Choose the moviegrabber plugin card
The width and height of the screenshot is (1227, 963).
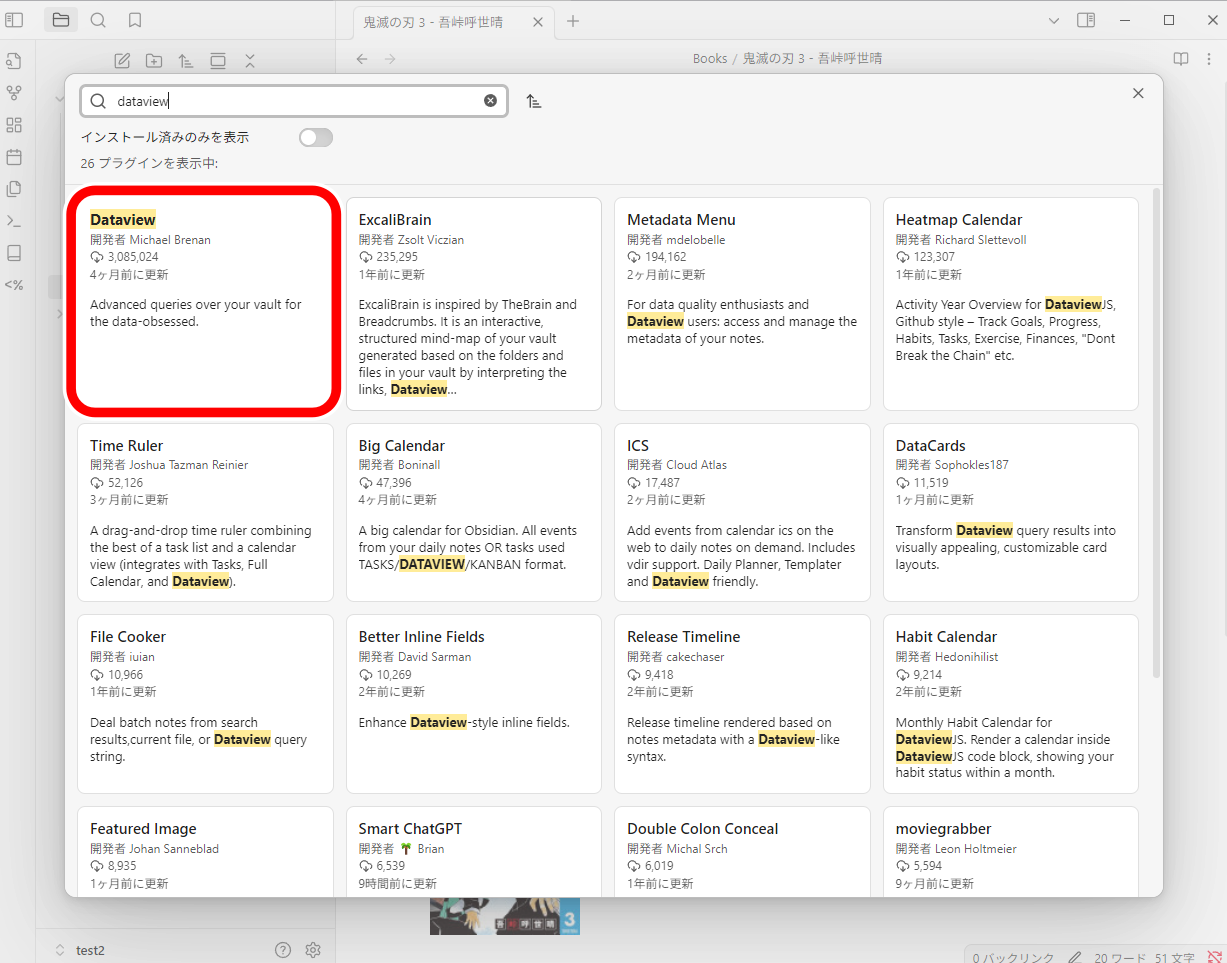(1011, 851)
